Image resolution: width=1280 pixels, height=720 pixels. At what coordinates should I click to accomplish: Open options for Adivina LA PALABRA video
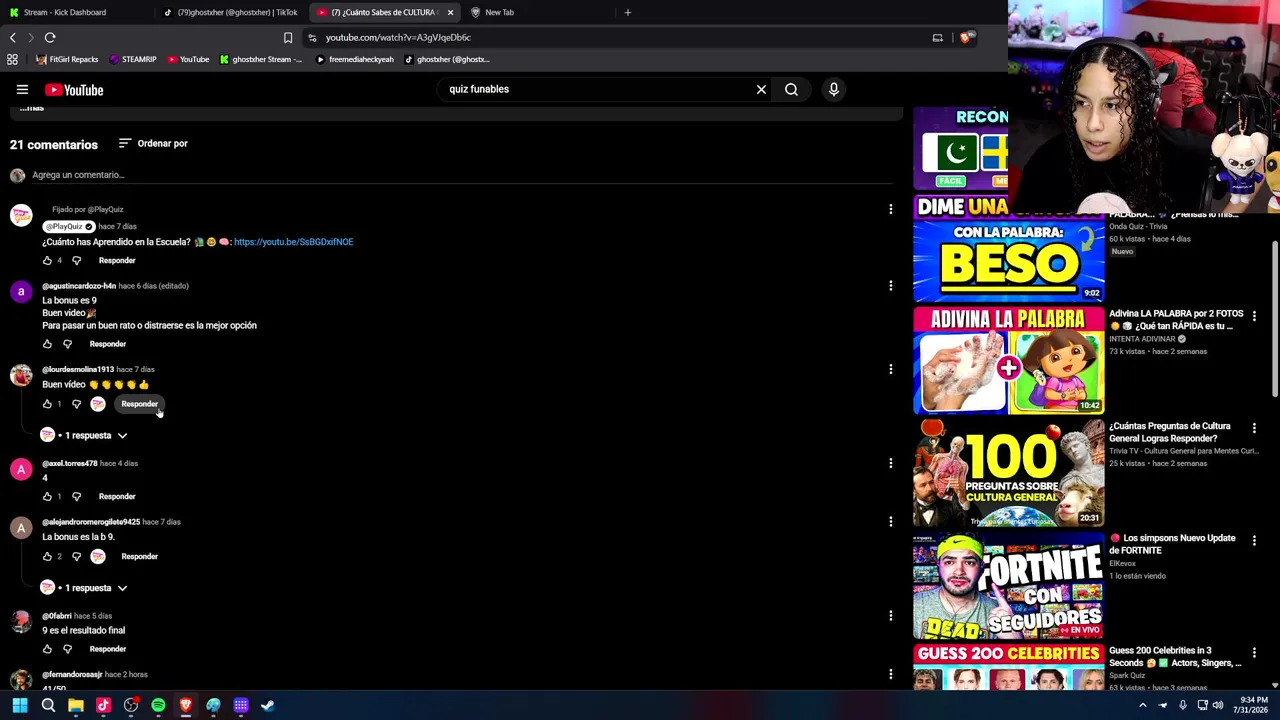(x=1254, y=316)
